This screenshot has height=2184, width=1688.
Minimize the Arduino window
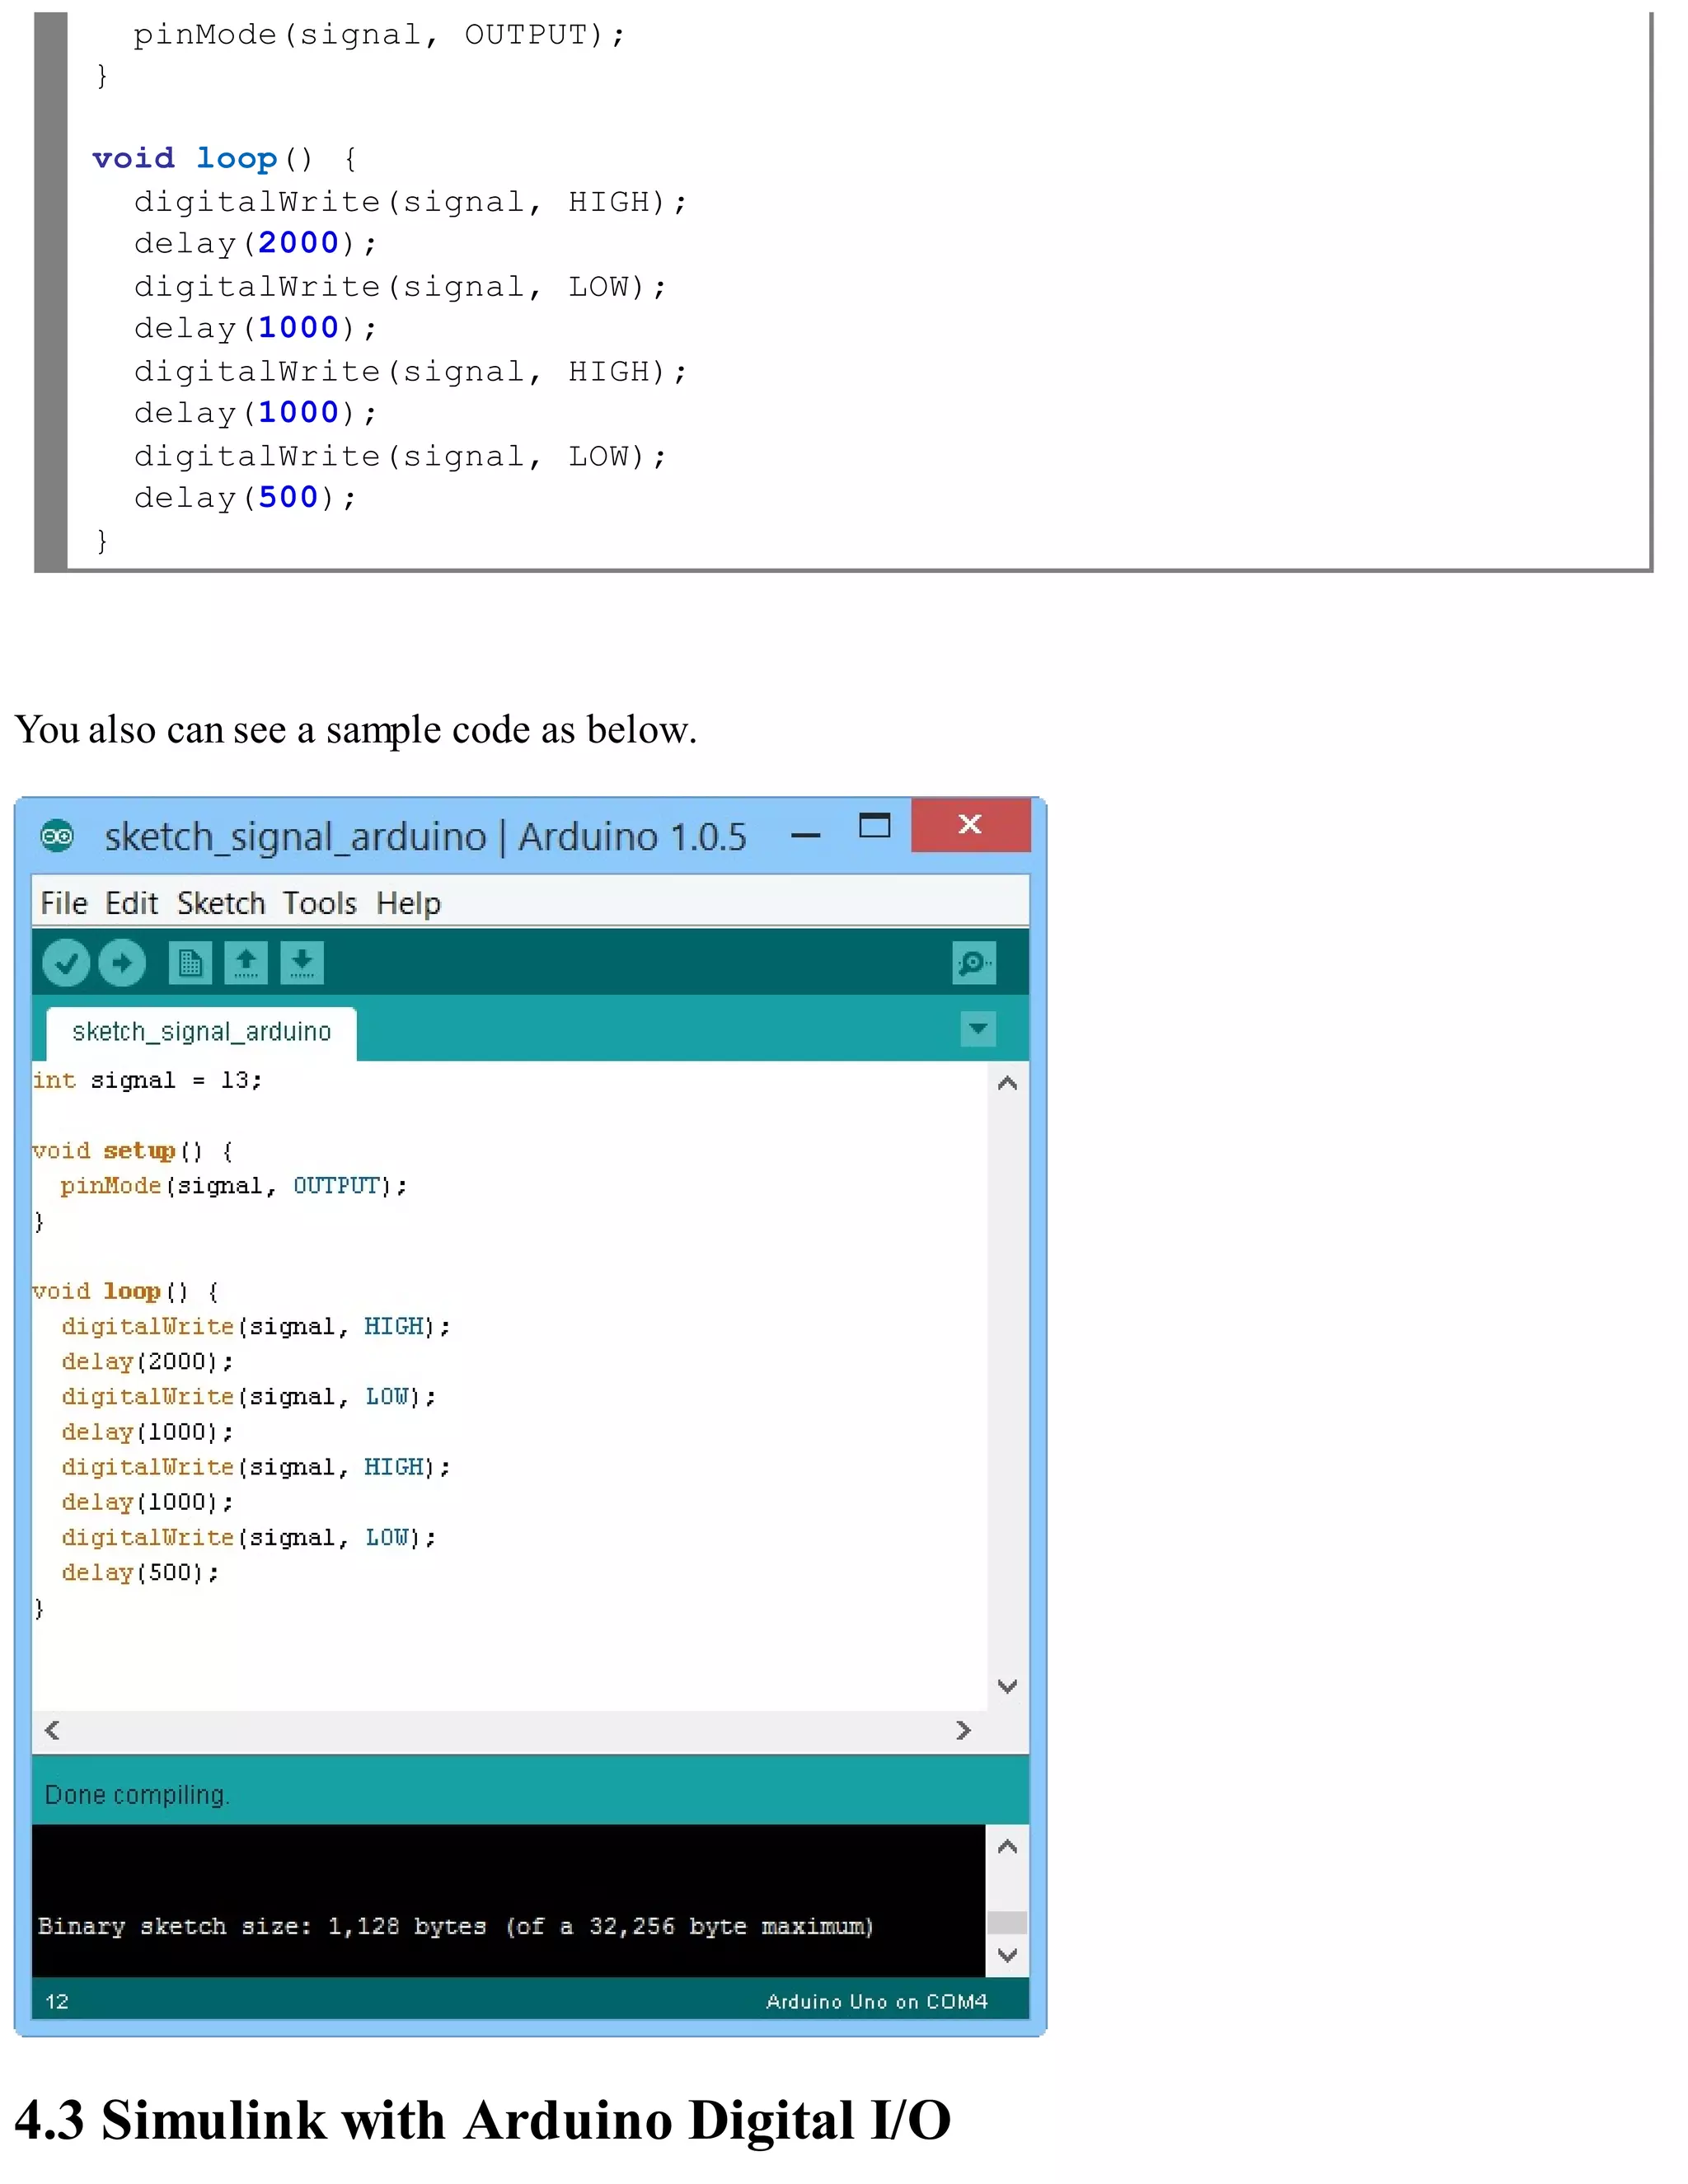click(806, 835)
